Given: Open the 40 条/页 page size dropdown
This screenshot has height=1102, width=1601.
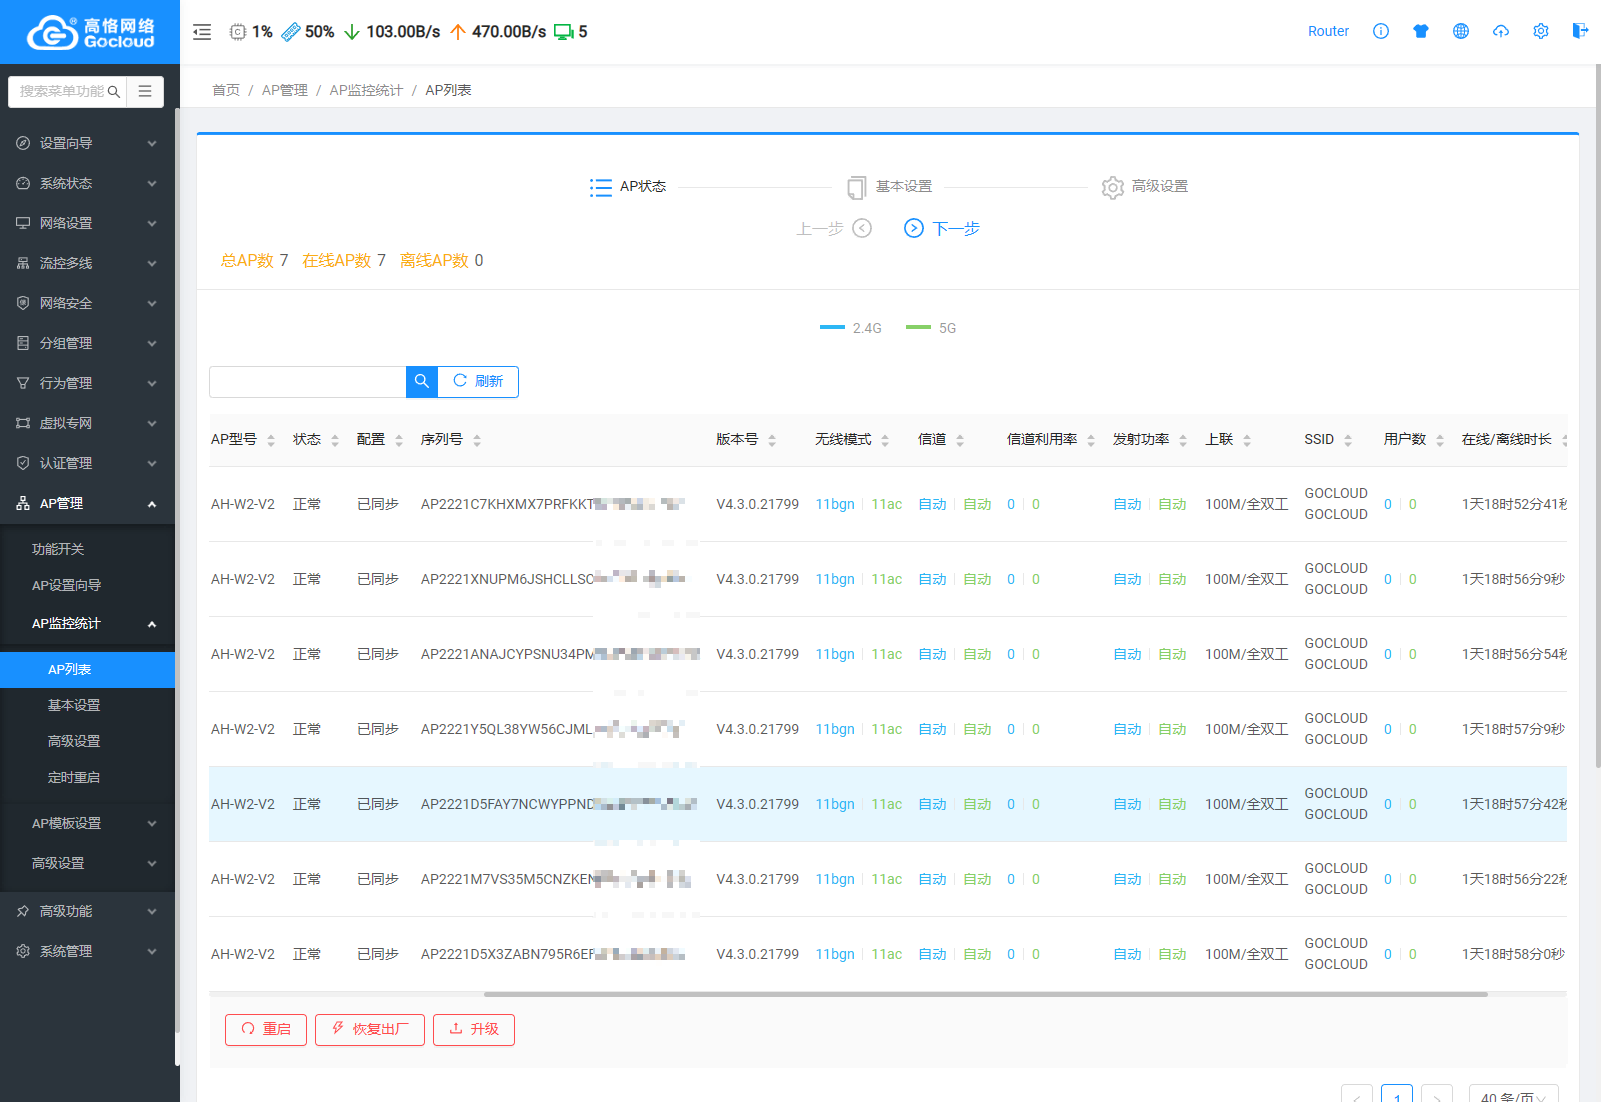Looking at the screenshot, I should (x=1513, y=1094).
